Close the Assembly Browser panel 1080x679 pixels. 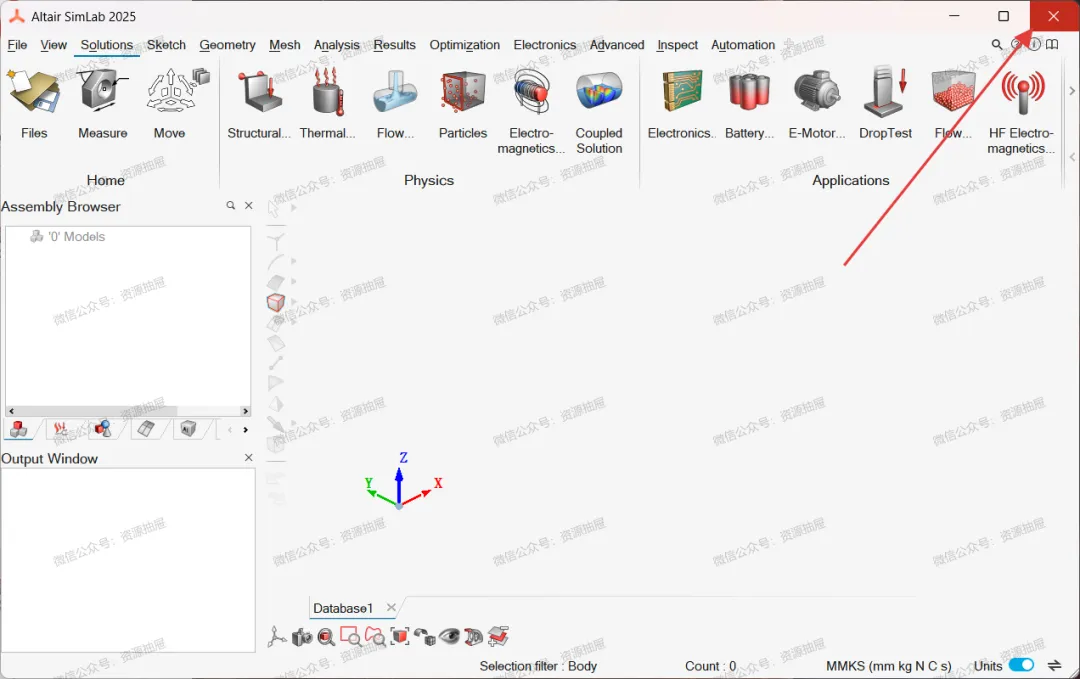point(249,205)
